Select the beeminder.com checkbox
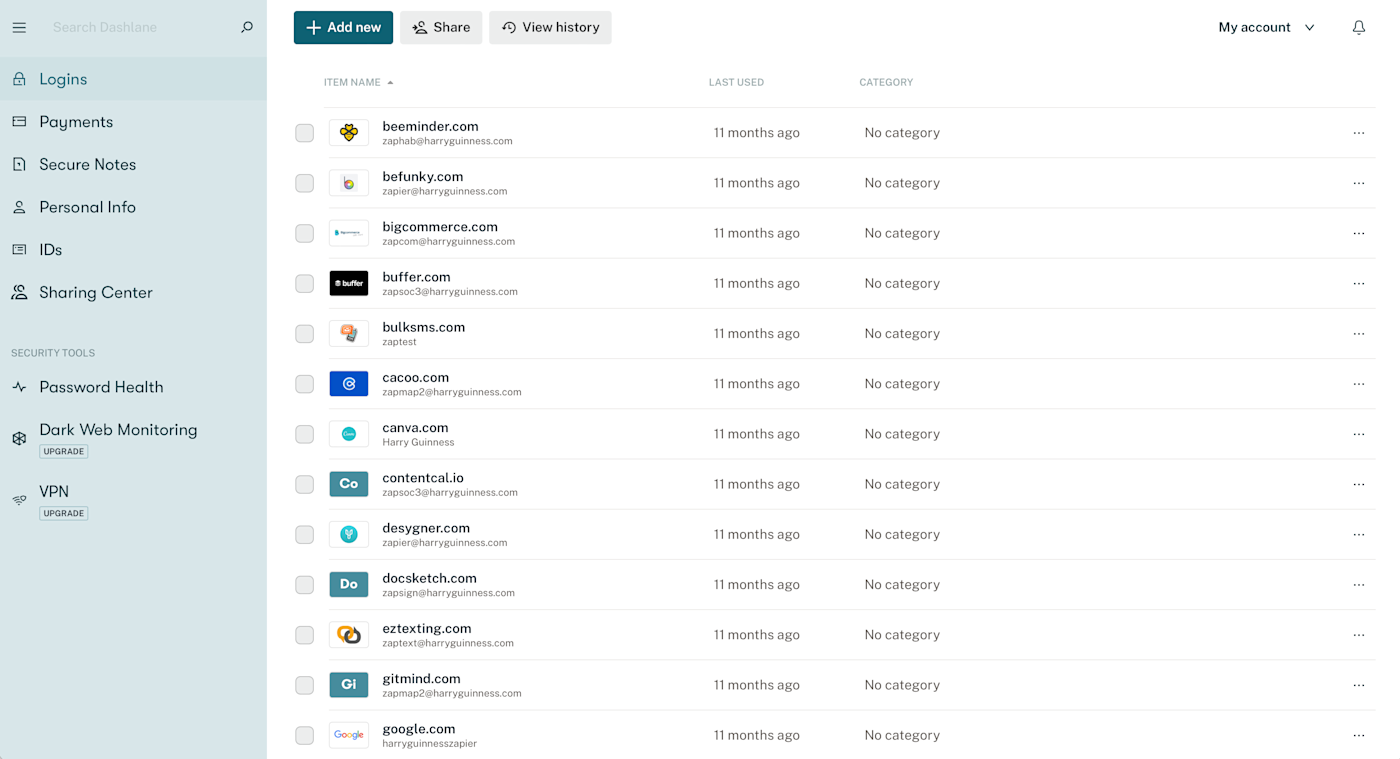This screenshot has width=1400, height=759. coord(305,133)
